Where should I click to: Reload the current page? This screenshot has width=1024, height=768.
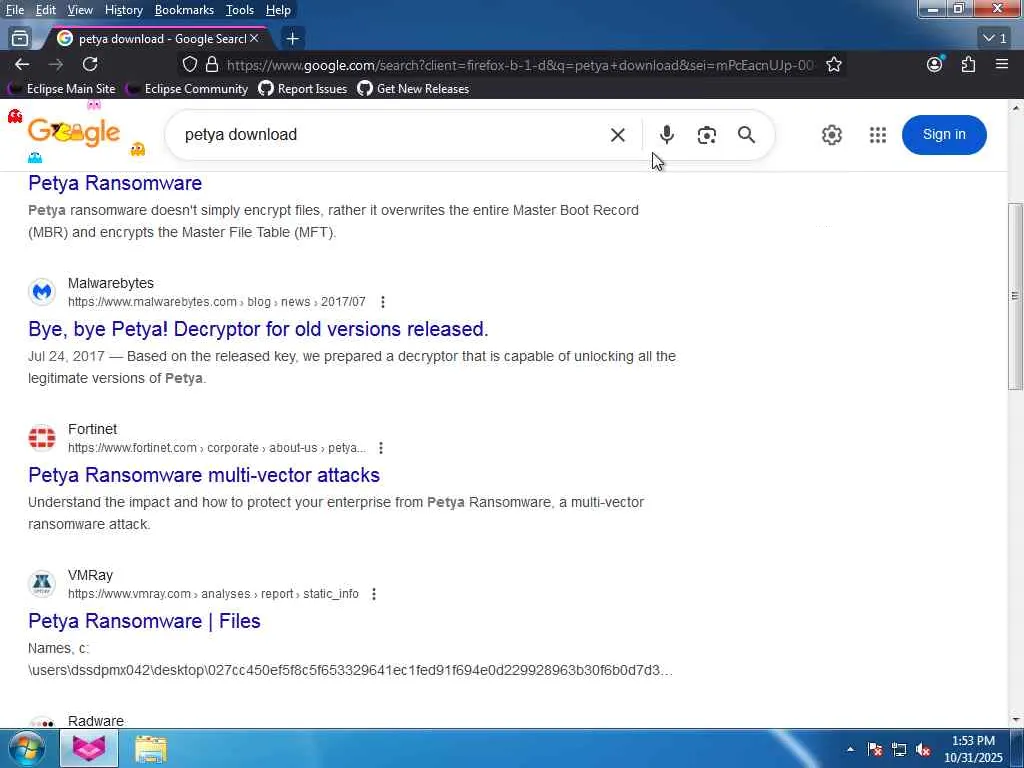[x=90, y=64]
